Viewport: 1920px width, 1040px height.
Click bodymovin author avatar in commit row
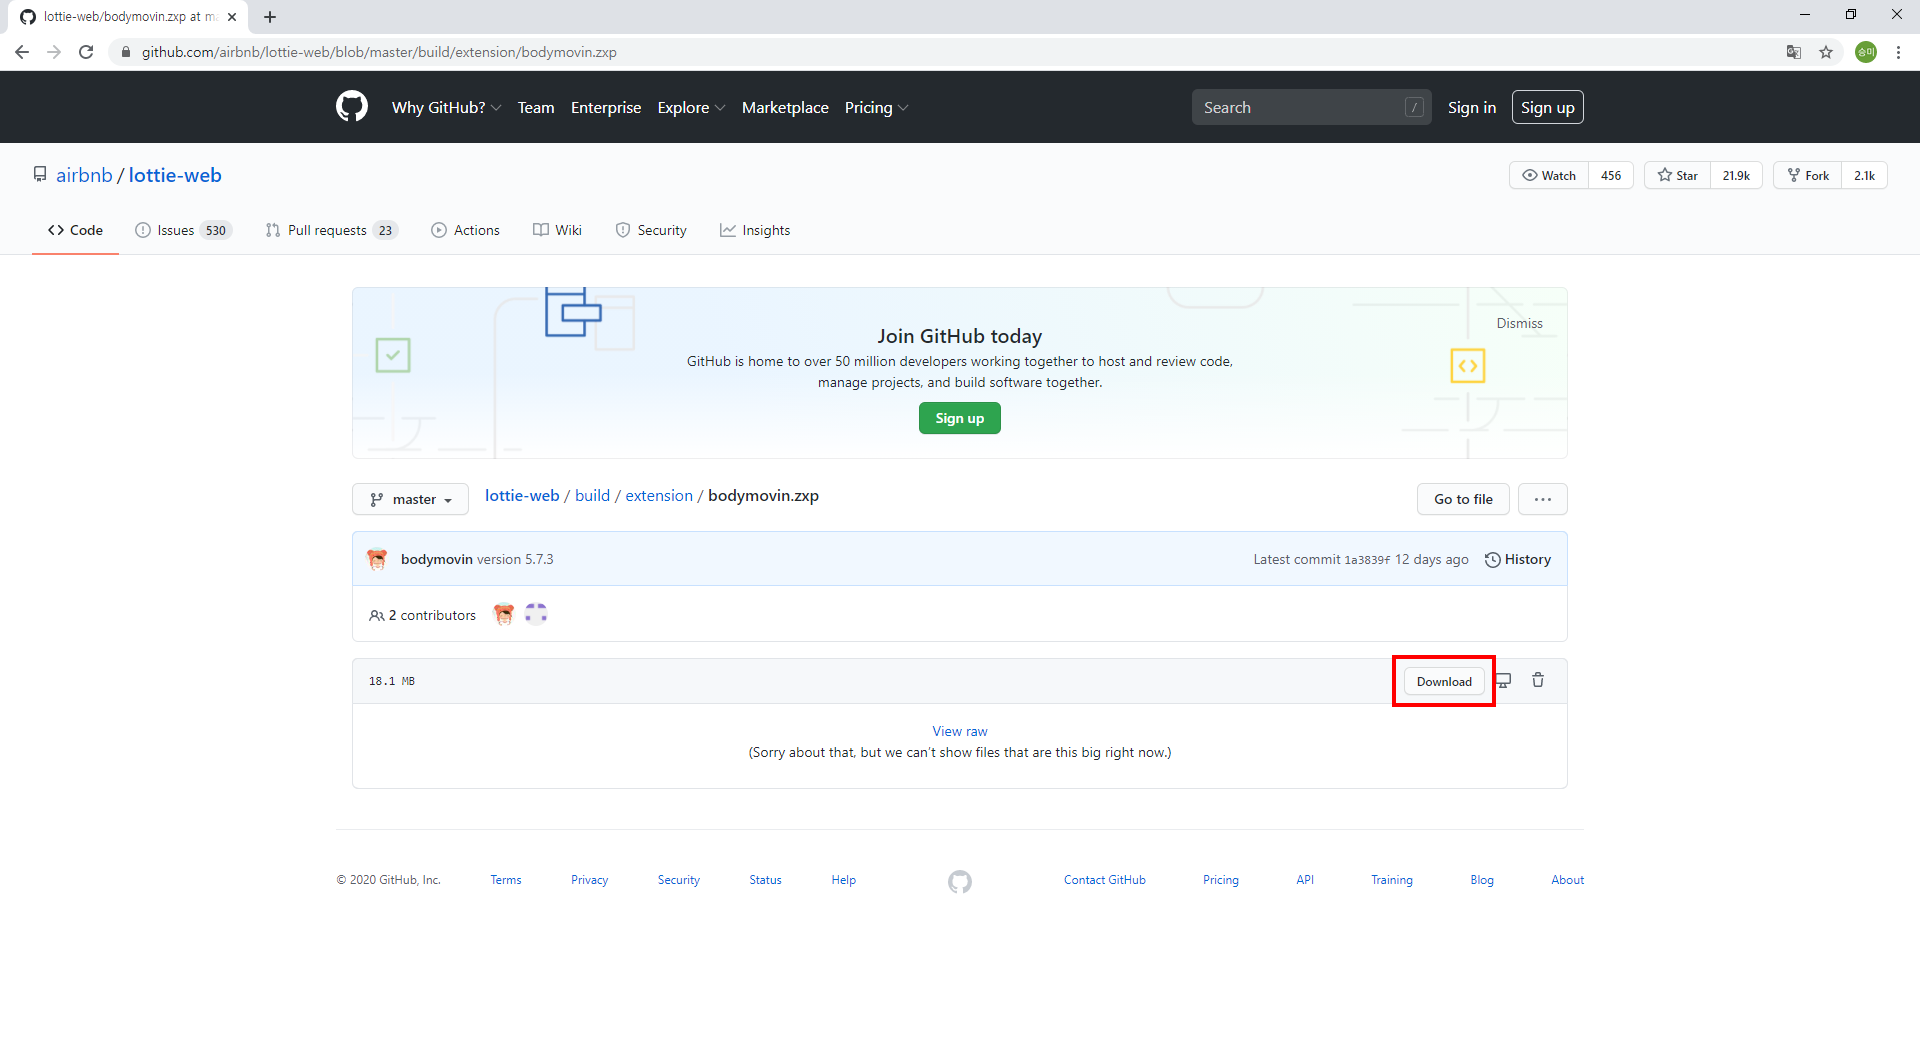click(377, 559)
